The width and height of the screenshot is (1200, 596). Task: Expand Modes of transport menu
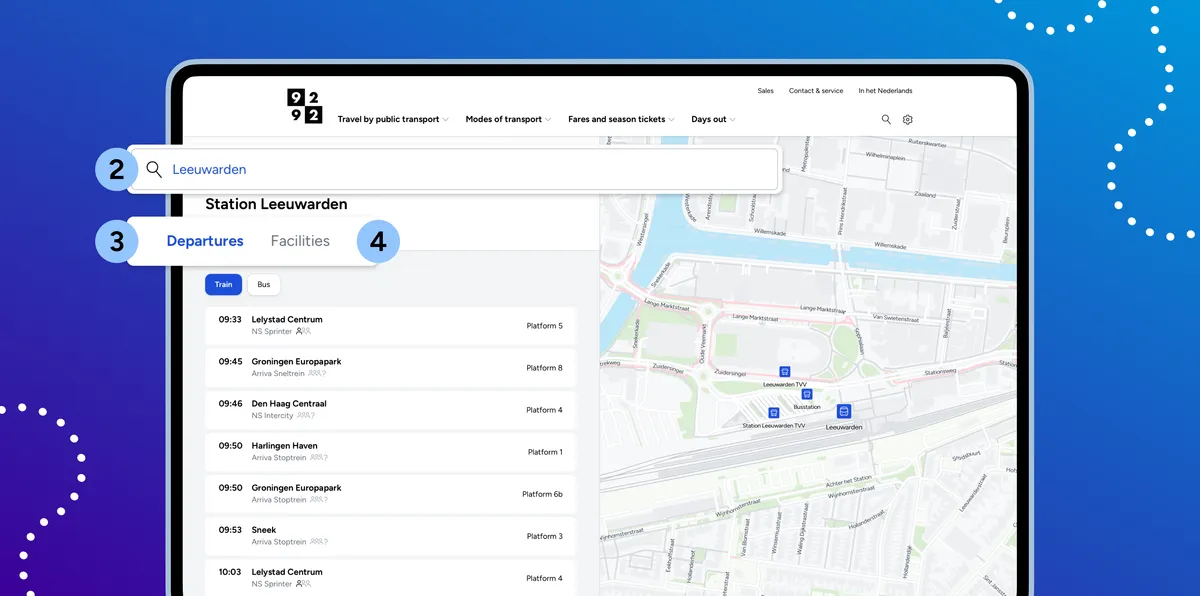click(508, 119)
